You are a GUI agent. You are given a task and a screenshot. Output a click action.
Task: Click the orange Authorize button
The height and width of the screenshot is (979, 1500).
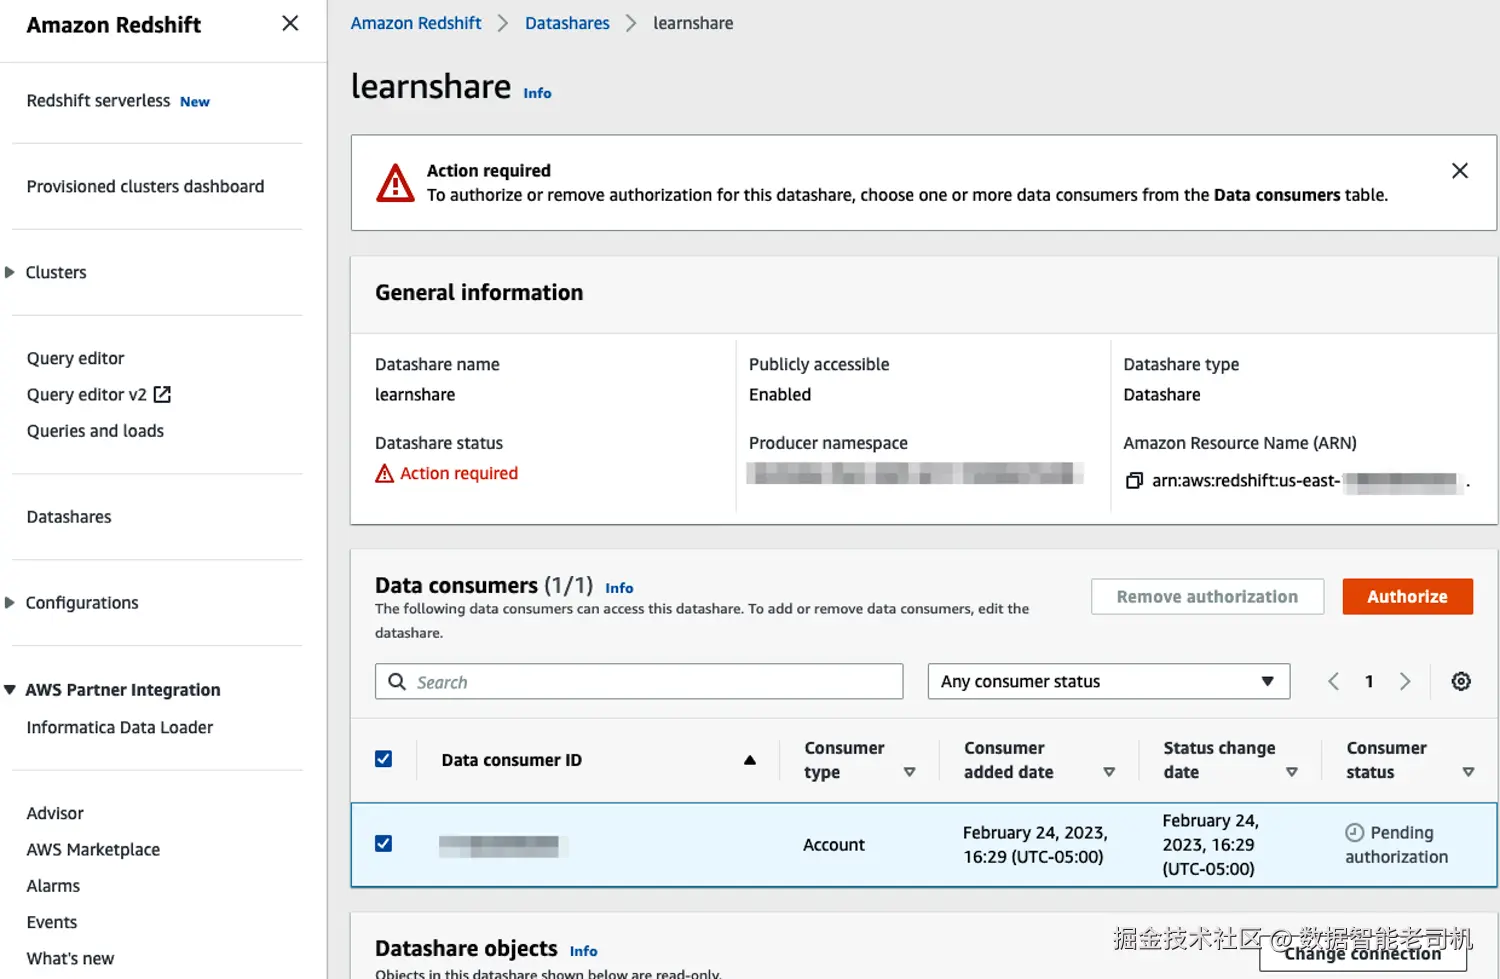[x=1407, y=596]
